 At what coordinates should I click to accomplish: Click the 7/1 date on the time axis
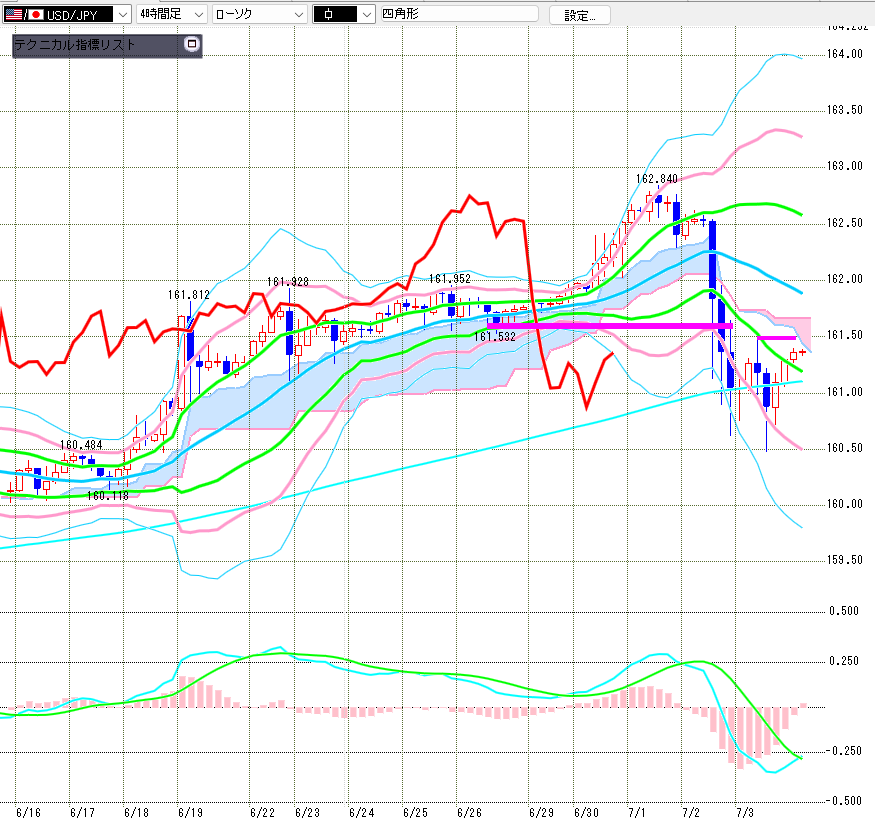(636, 813)
